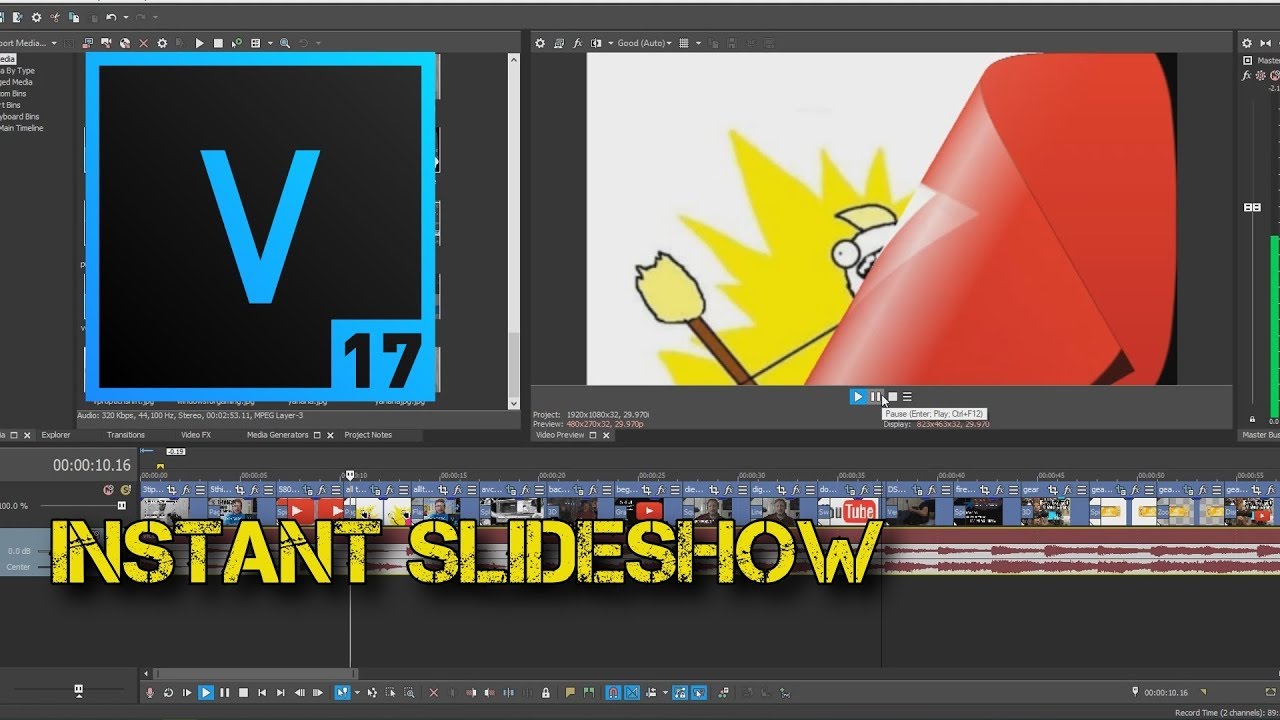
Task: Open Project Video Properties gear in preview
Action: click(540, 43)
